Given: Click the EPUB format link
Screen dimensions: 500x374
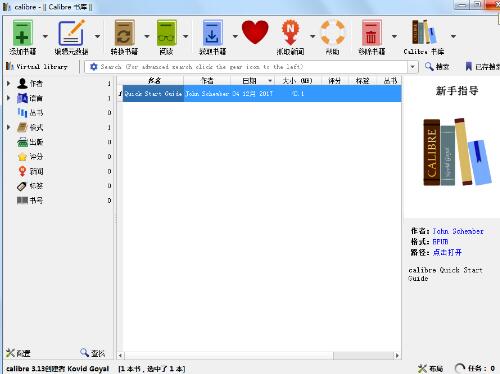Looking at the screenshot, I should click(x=440, y=242).
